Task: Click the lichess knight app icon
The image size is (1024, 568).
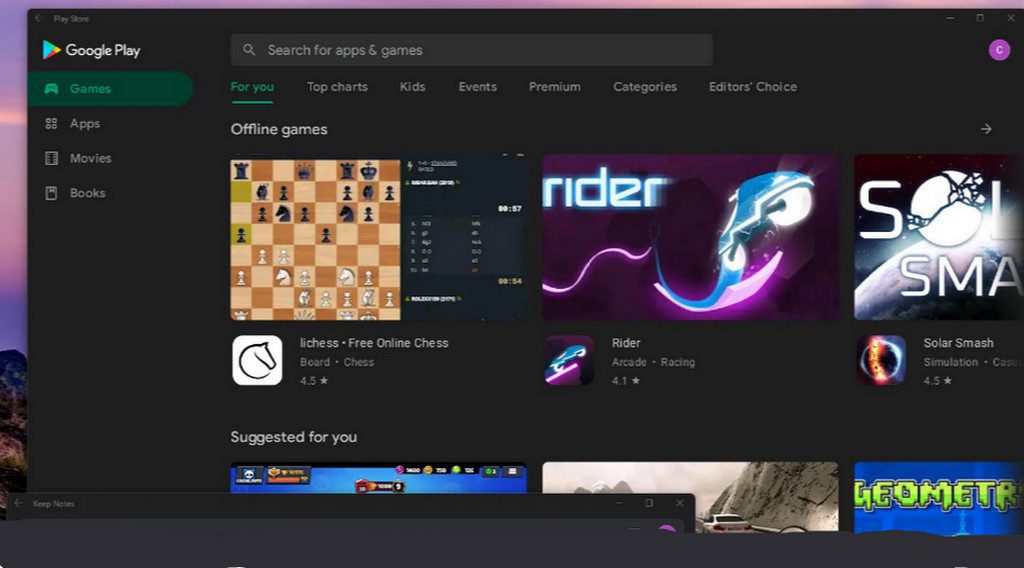Action: [x=257, y=360]
